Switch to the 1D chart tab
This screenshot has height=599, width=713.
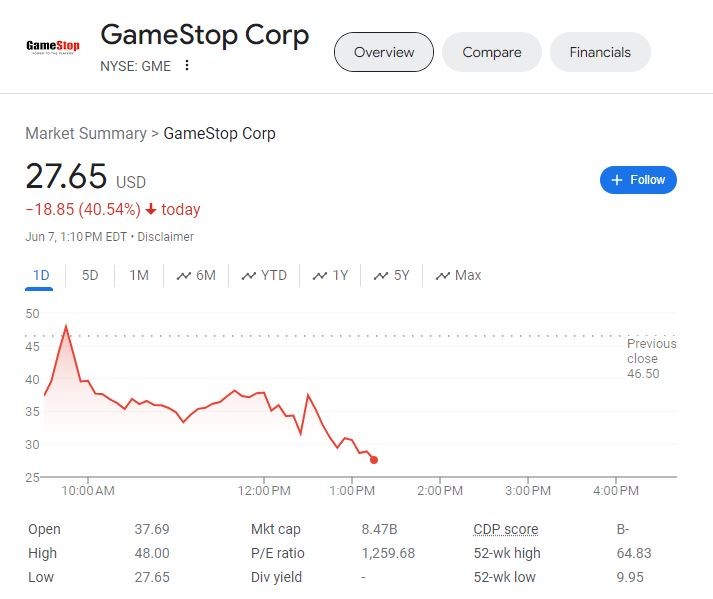(x=41, y=275)
